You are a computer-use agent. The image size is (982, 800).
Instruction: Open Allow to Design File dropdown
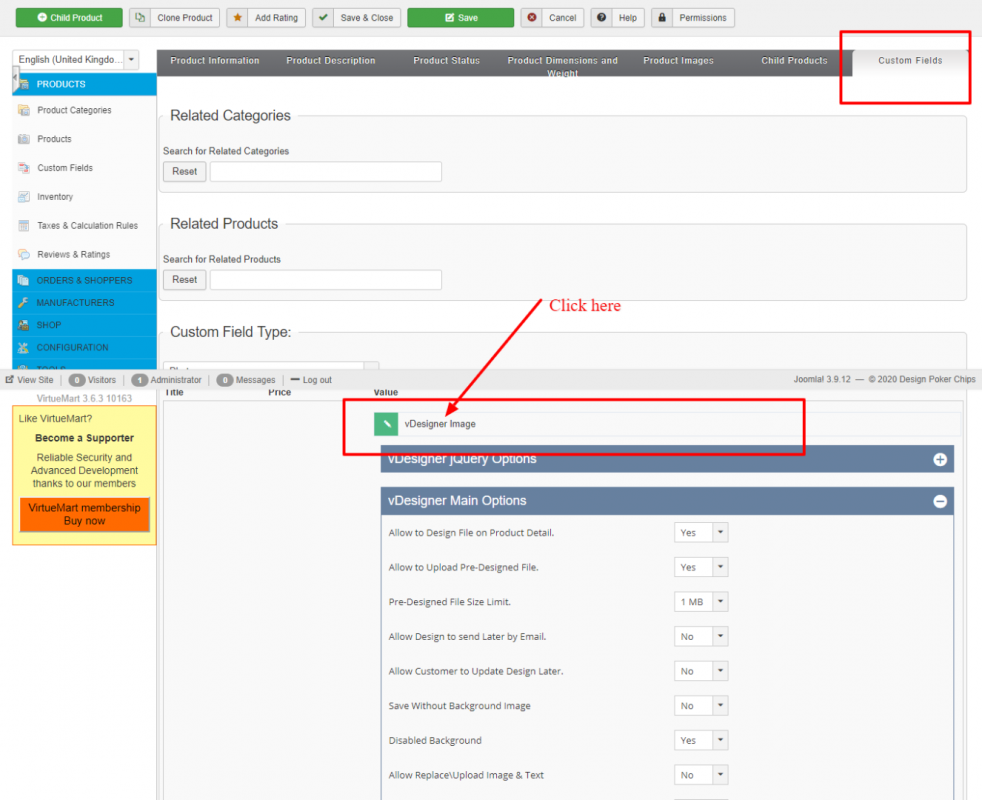pos(701,532)
